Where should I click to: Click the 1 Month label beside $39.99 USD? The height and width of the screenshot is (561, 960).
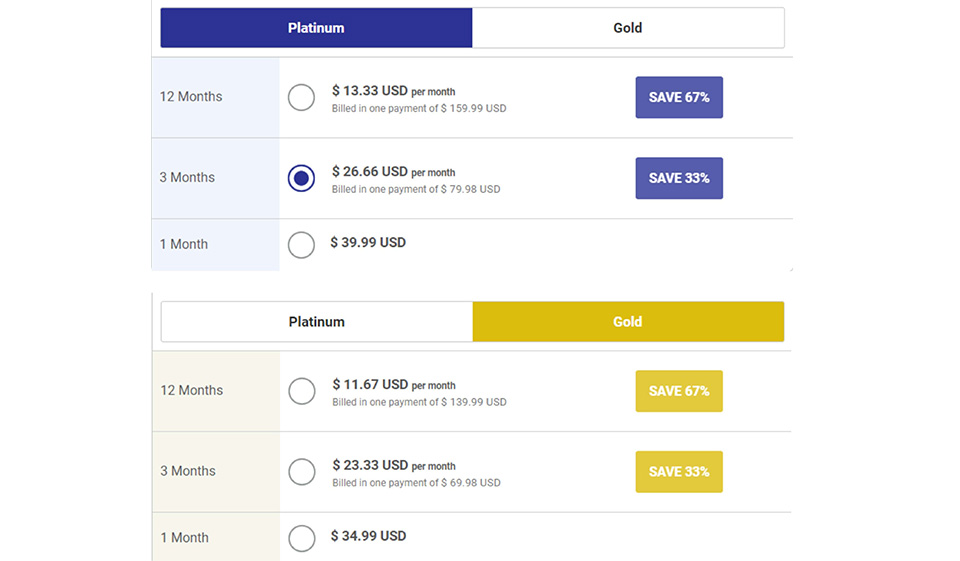click(x=184, y=244)
